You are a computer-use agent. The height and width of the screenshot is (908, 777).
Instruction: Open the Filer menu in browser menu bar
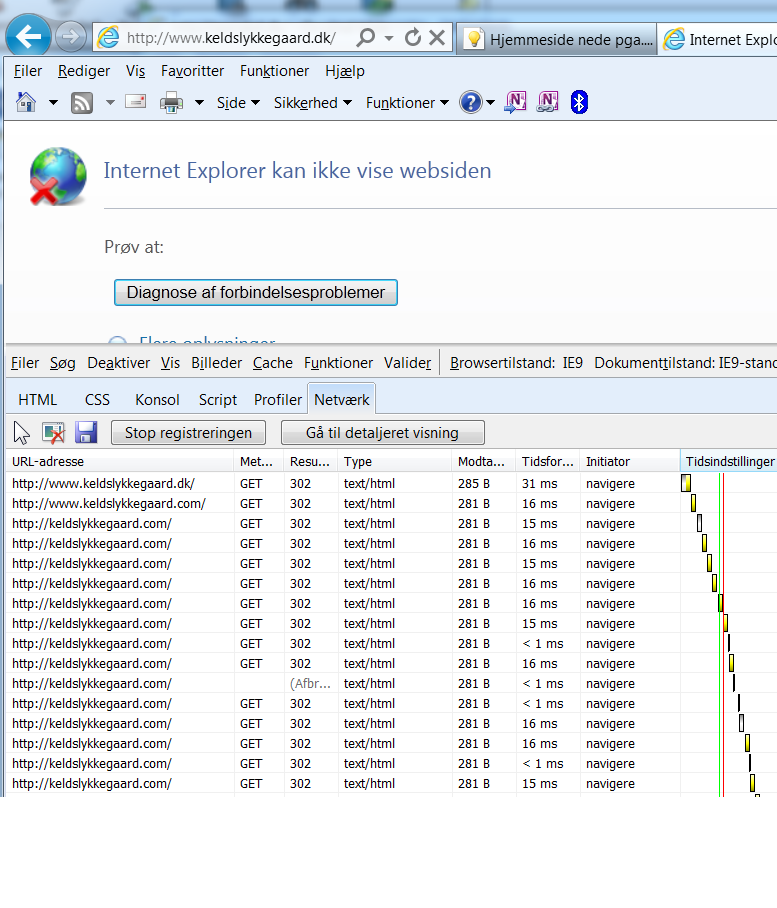pos(28,71)
